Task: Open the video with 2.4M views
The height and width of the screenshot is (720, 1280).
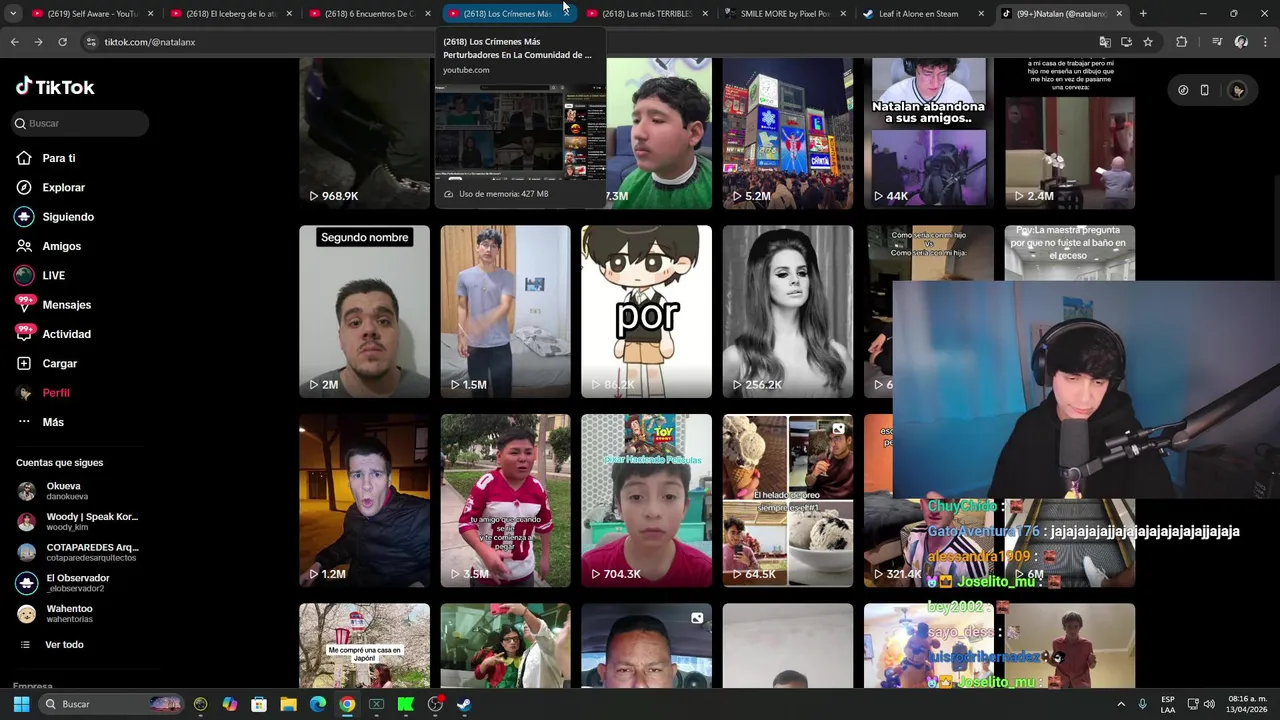Action: pos(1070,133)
